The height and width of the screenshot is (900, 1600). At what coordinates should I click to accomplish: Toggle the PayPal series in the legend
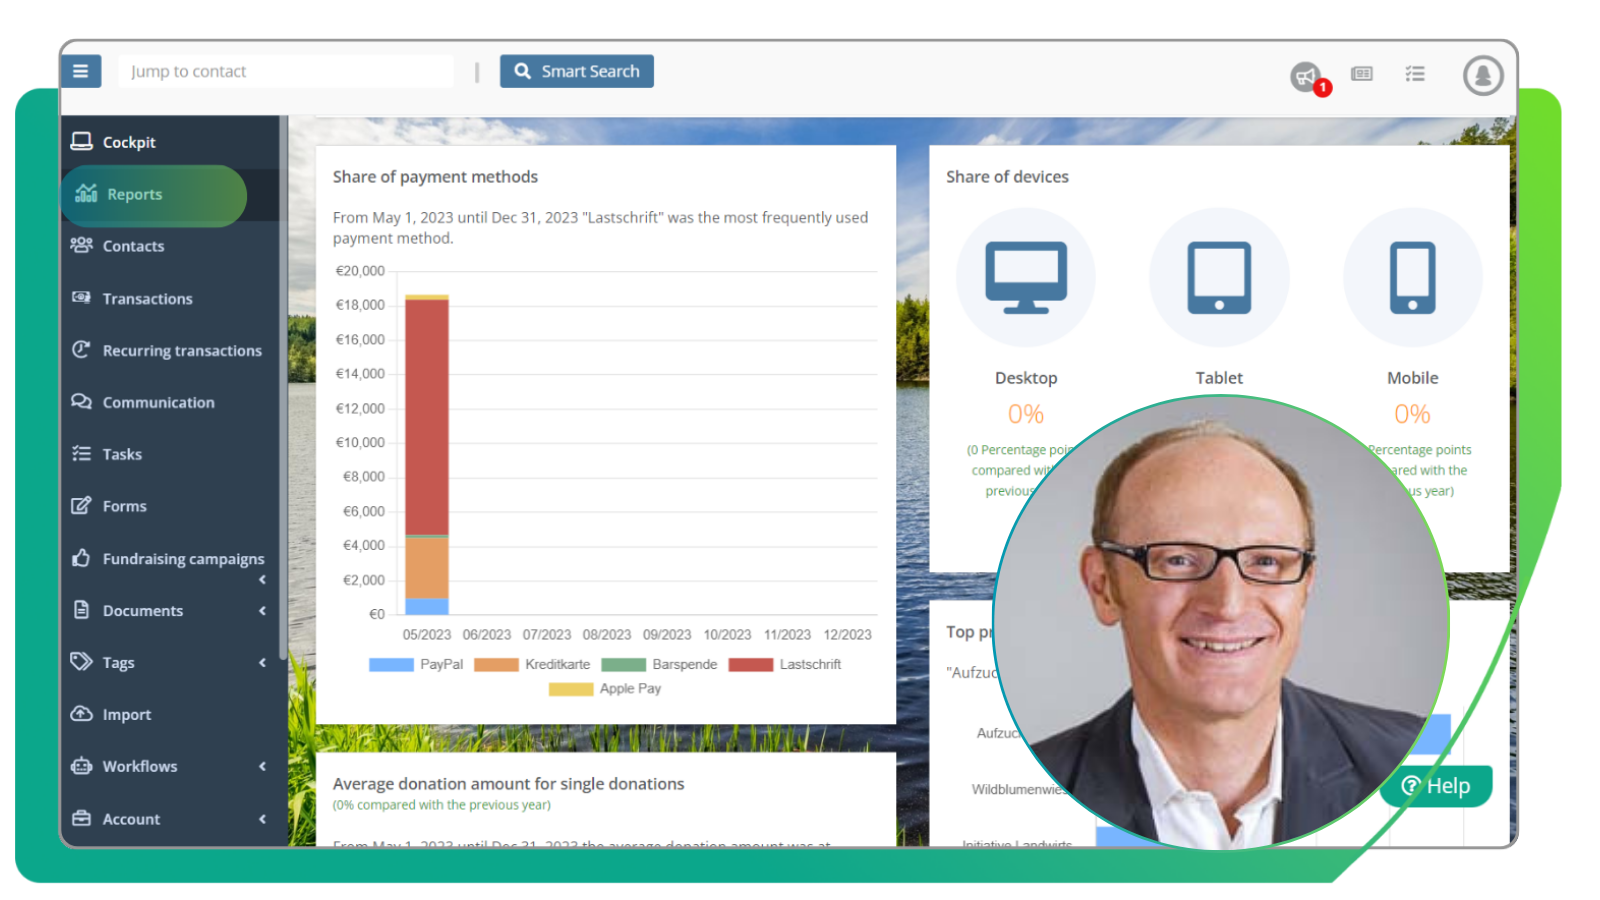point(391,663)
